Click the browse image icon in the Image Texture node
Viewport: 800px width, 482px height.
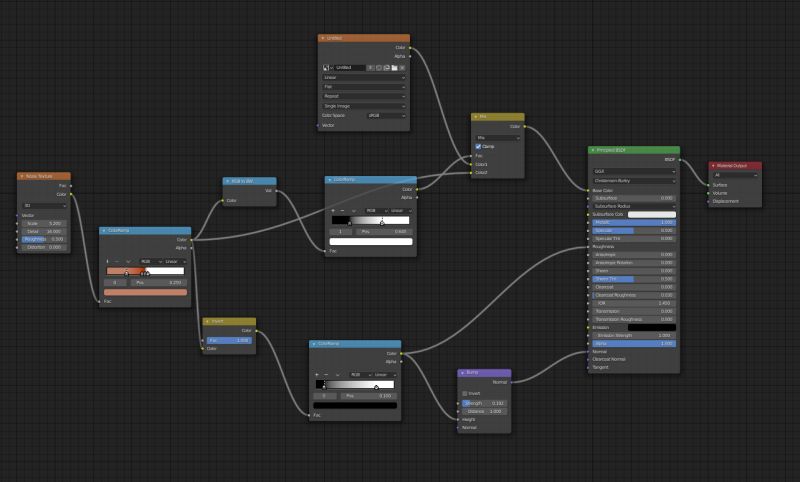327,67
